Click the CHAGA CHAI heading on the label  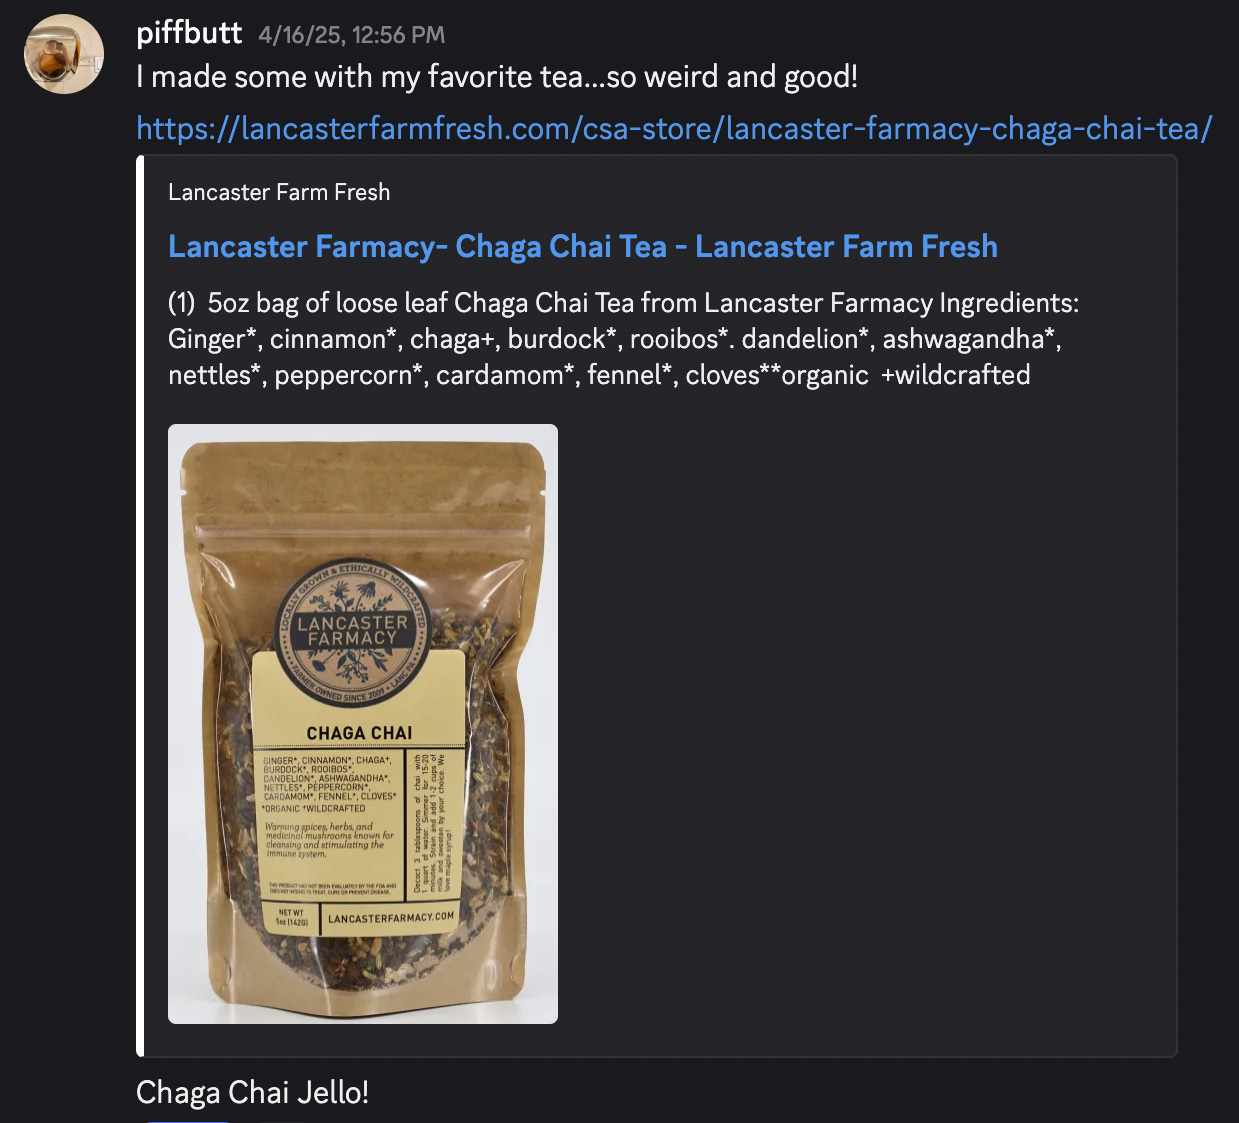point(359,733)
